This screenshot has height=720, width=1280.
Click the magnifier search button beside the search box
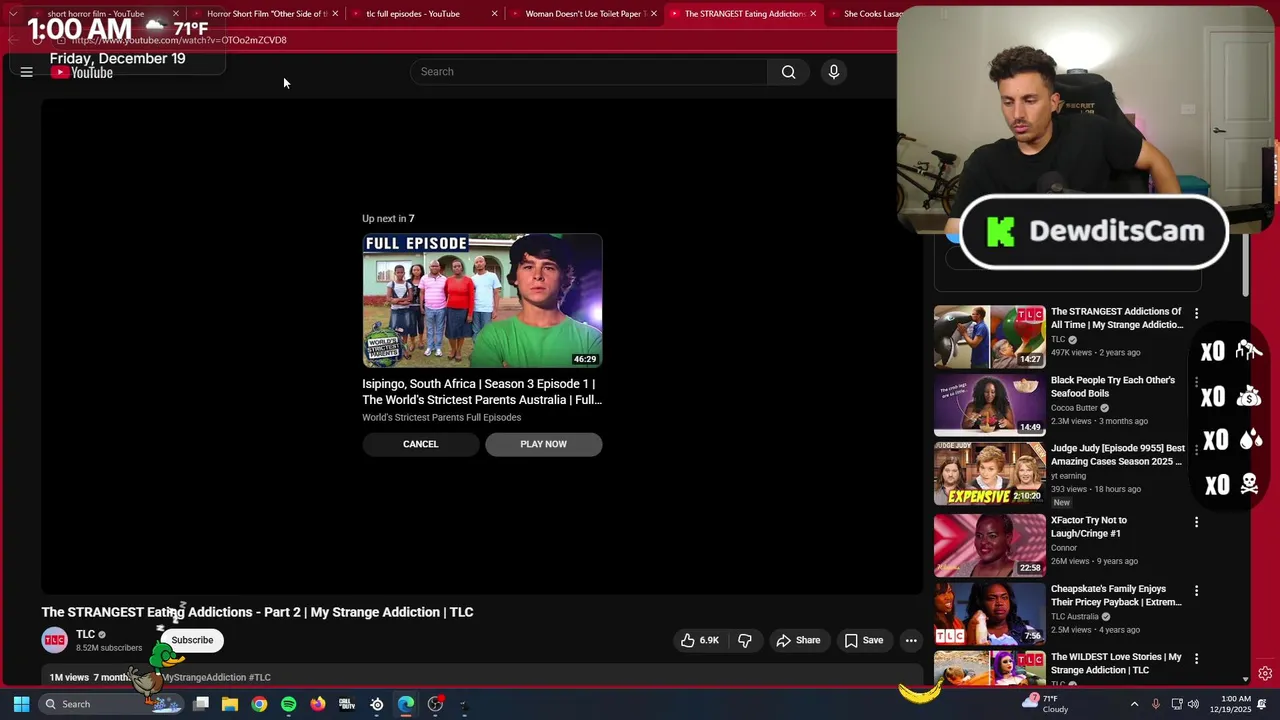point(789,72)
